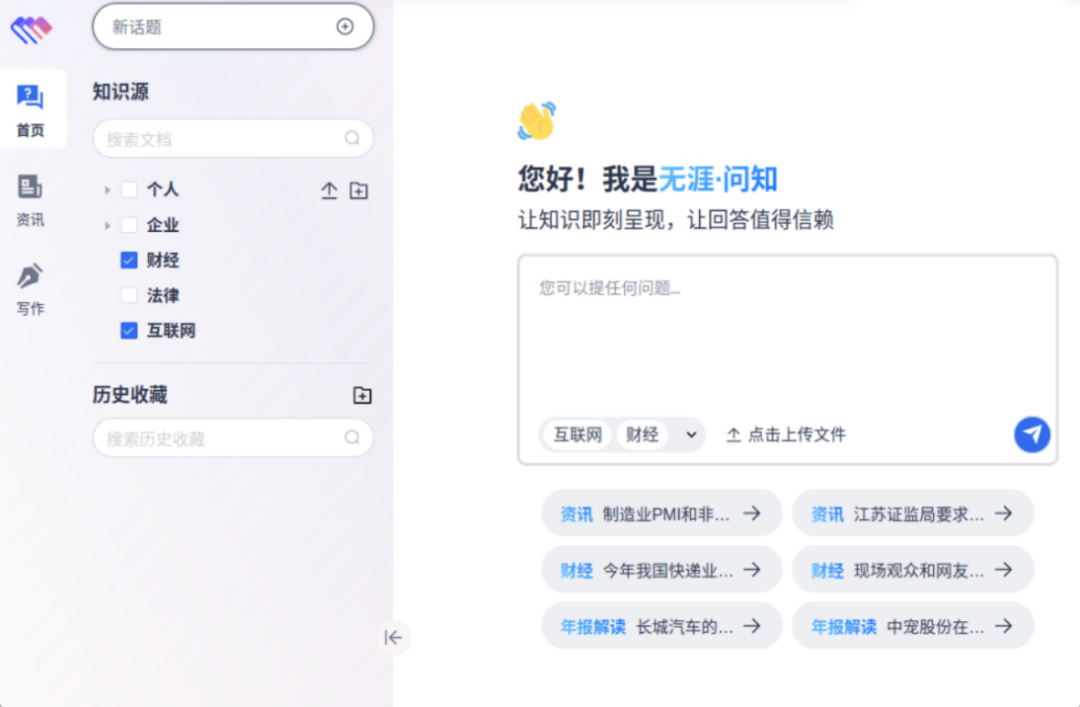Screen dimensions: 1080x707
Task: Uncheck the 财经 knowledge source checkbox
Action: point(129,260)
